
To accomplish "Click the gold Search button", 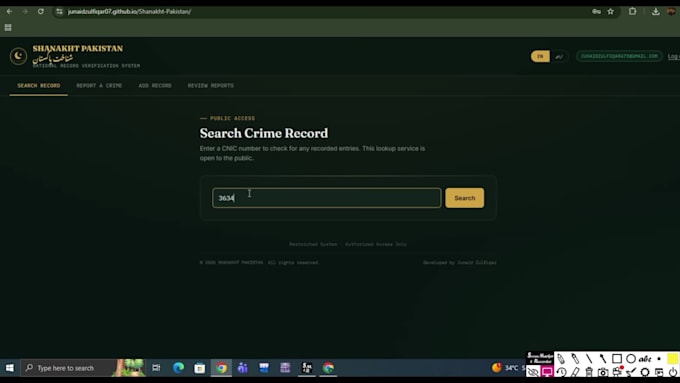I will click(x=464, y=198).
